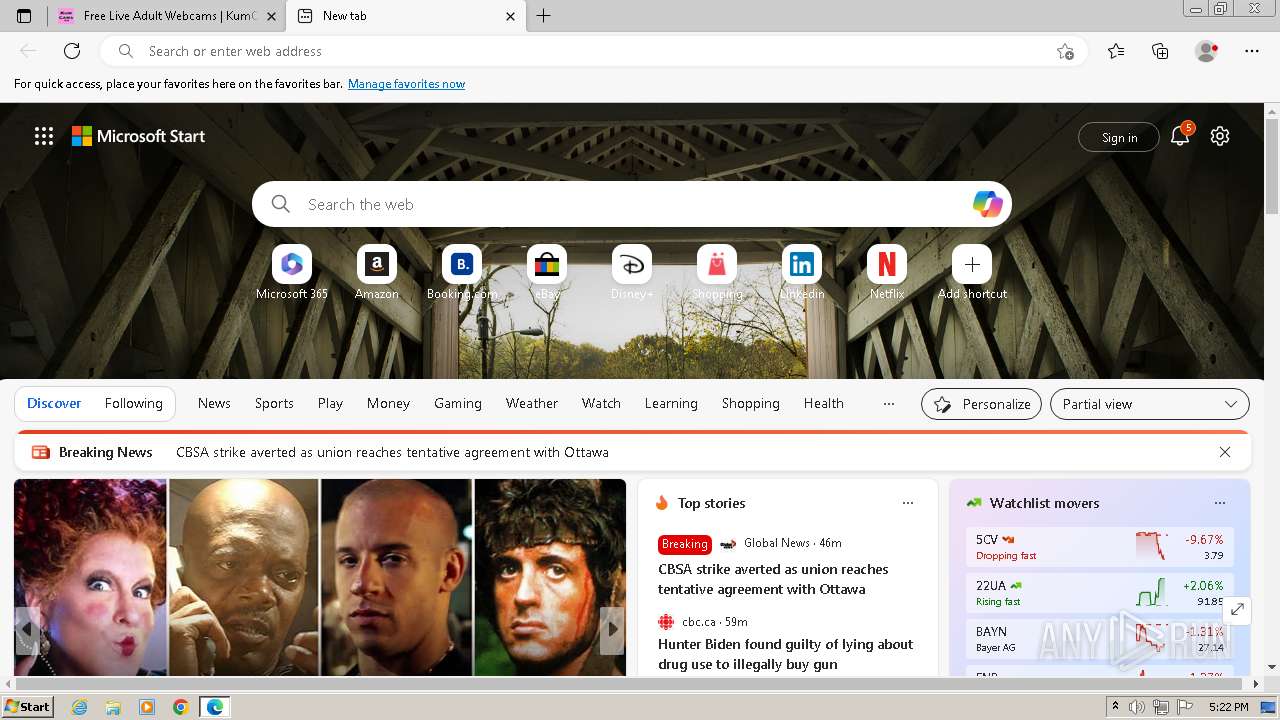Click the Sign in button
Image resolution: width=1280 pixels, height=720 pixels.
(1119, 138)
